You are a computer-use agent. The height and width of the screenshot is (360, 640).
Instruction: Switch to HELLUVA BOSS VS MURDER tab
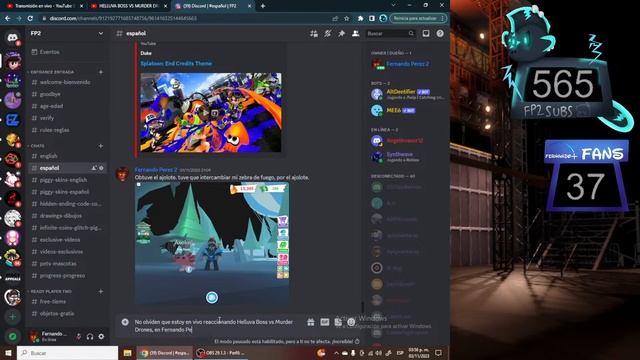click(x=129, y=6)
